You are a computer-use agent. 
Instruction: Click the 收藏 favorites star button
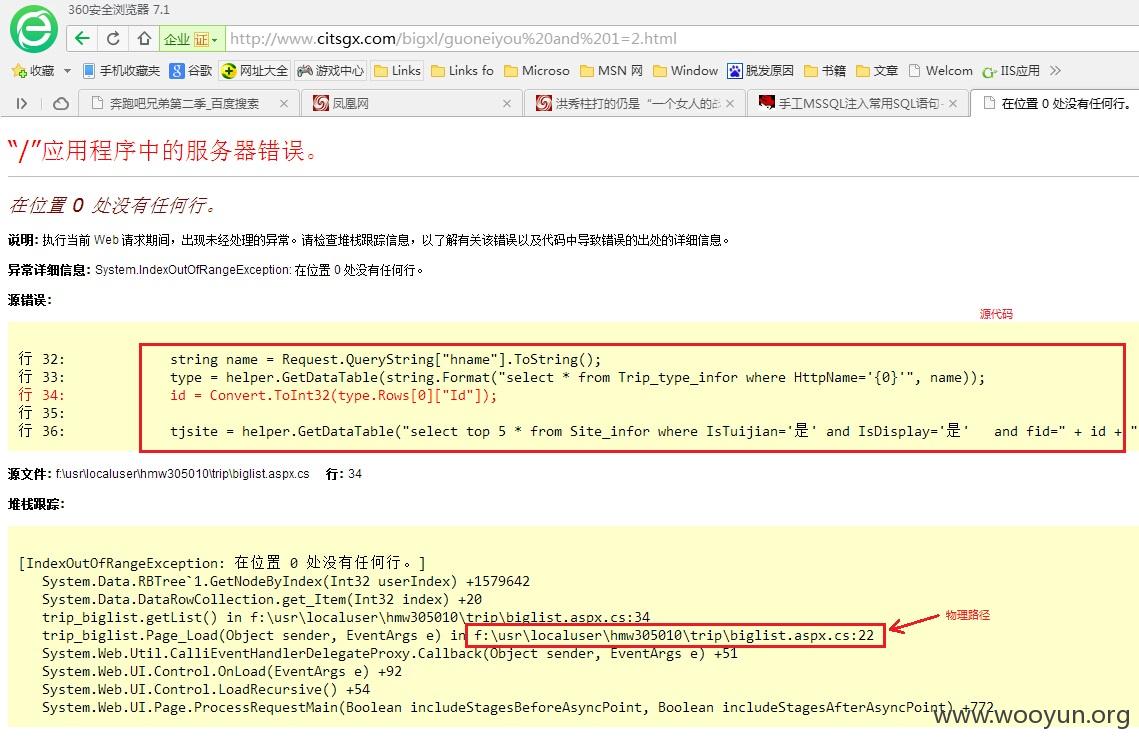tap(33, 70)
